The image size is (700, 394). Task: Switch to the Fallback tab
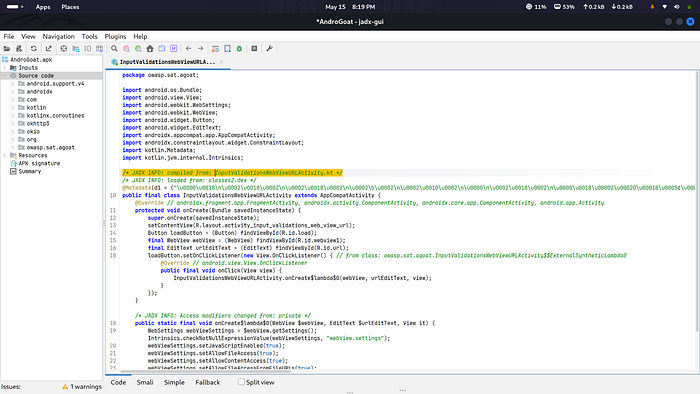click(x=208, y=382)
